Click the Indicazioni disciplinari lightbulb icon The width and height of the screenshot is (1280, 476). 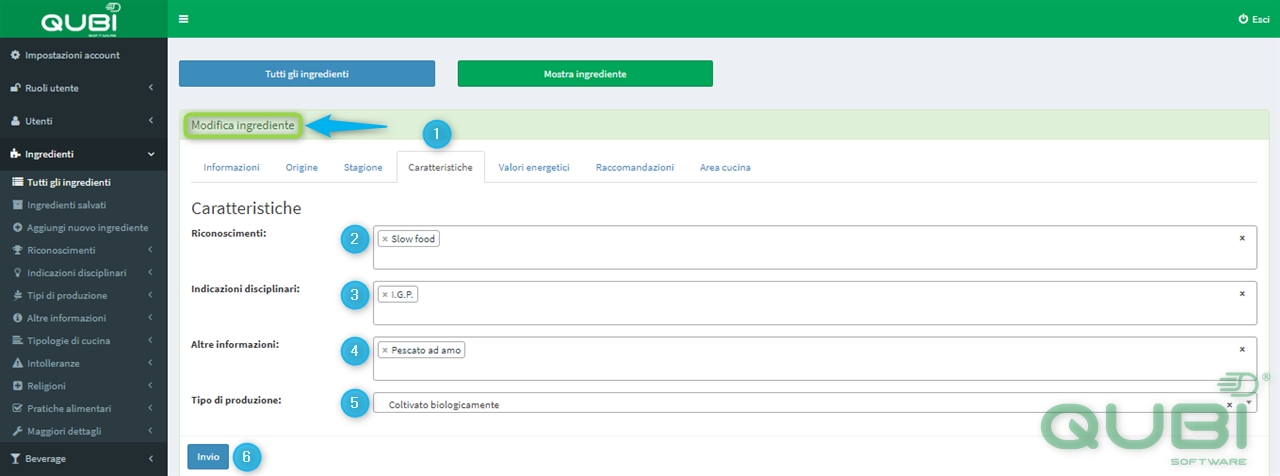(17, 273)
